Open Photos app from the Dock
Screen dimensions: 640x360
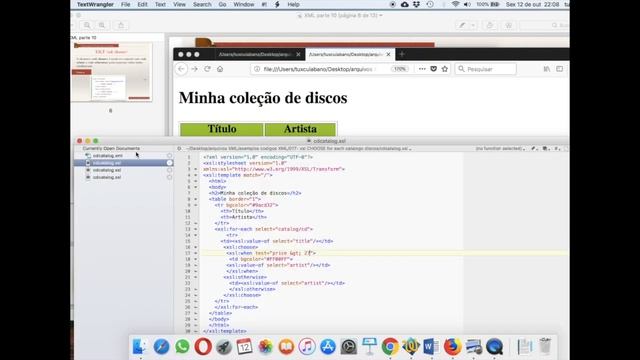point(265,347)
